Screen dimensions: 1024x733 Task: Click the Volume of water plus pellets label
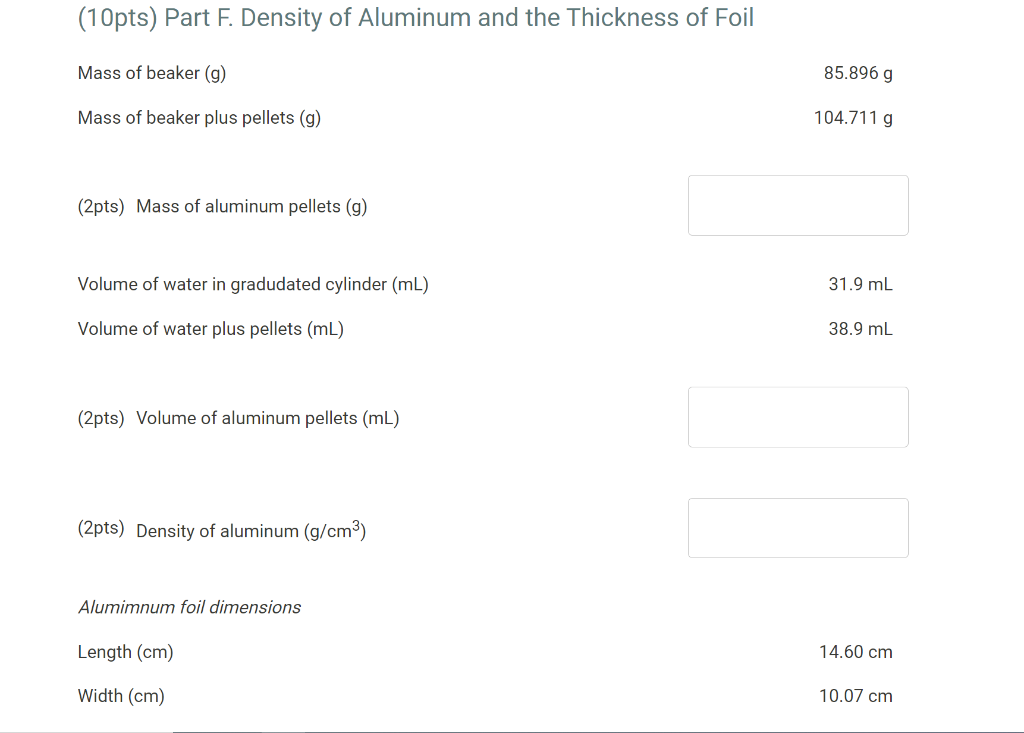[x=210, y=328]
